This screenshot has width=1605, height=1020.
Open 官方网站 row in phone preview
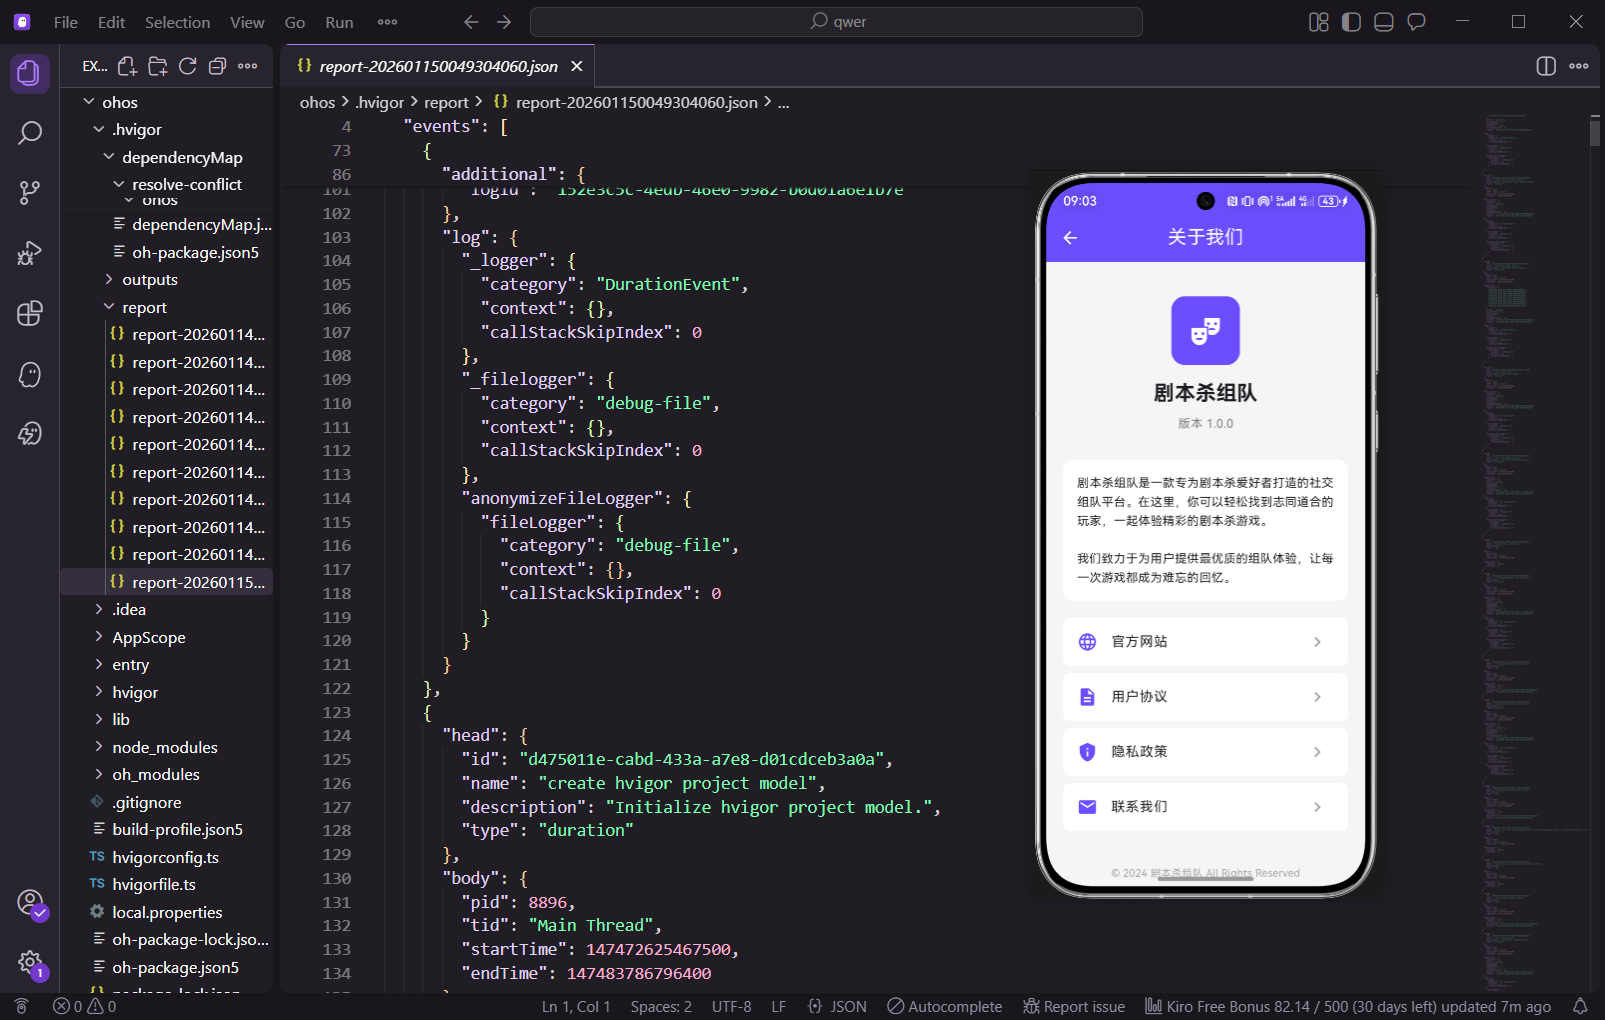(1205, 642)
